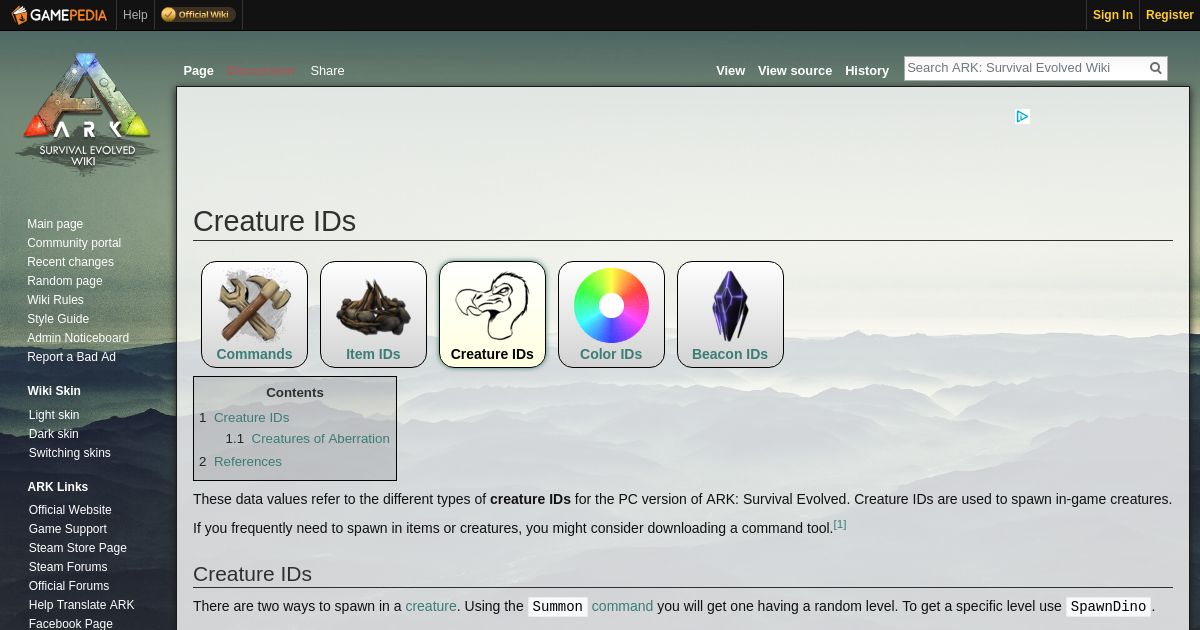Open the ARK Survival Evolved Wiki logo
Viewport: 1200px width, 630px height.
pyautogui.click(x=87, y=113)
